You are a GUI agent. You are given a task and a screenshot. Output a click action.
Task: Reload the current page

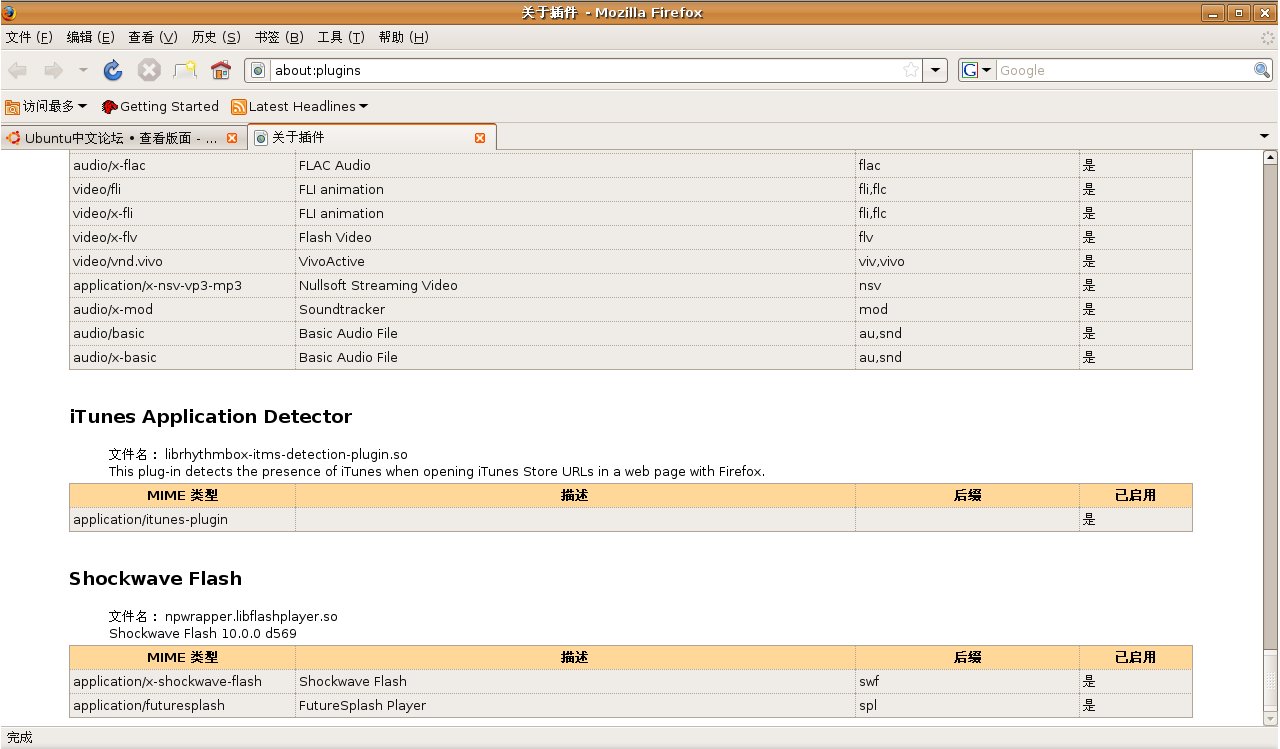[x=113, y=70]
